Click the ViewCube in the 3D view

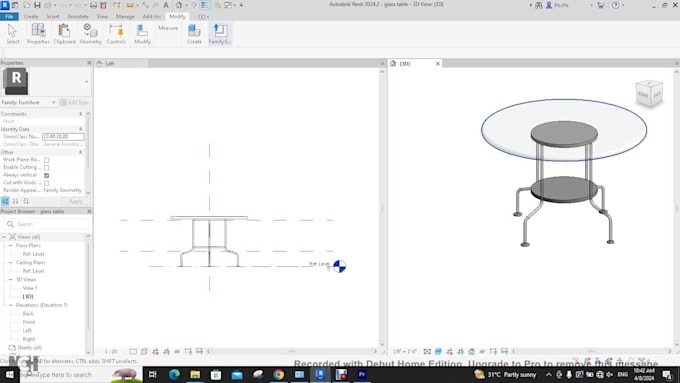pos(649,93)
